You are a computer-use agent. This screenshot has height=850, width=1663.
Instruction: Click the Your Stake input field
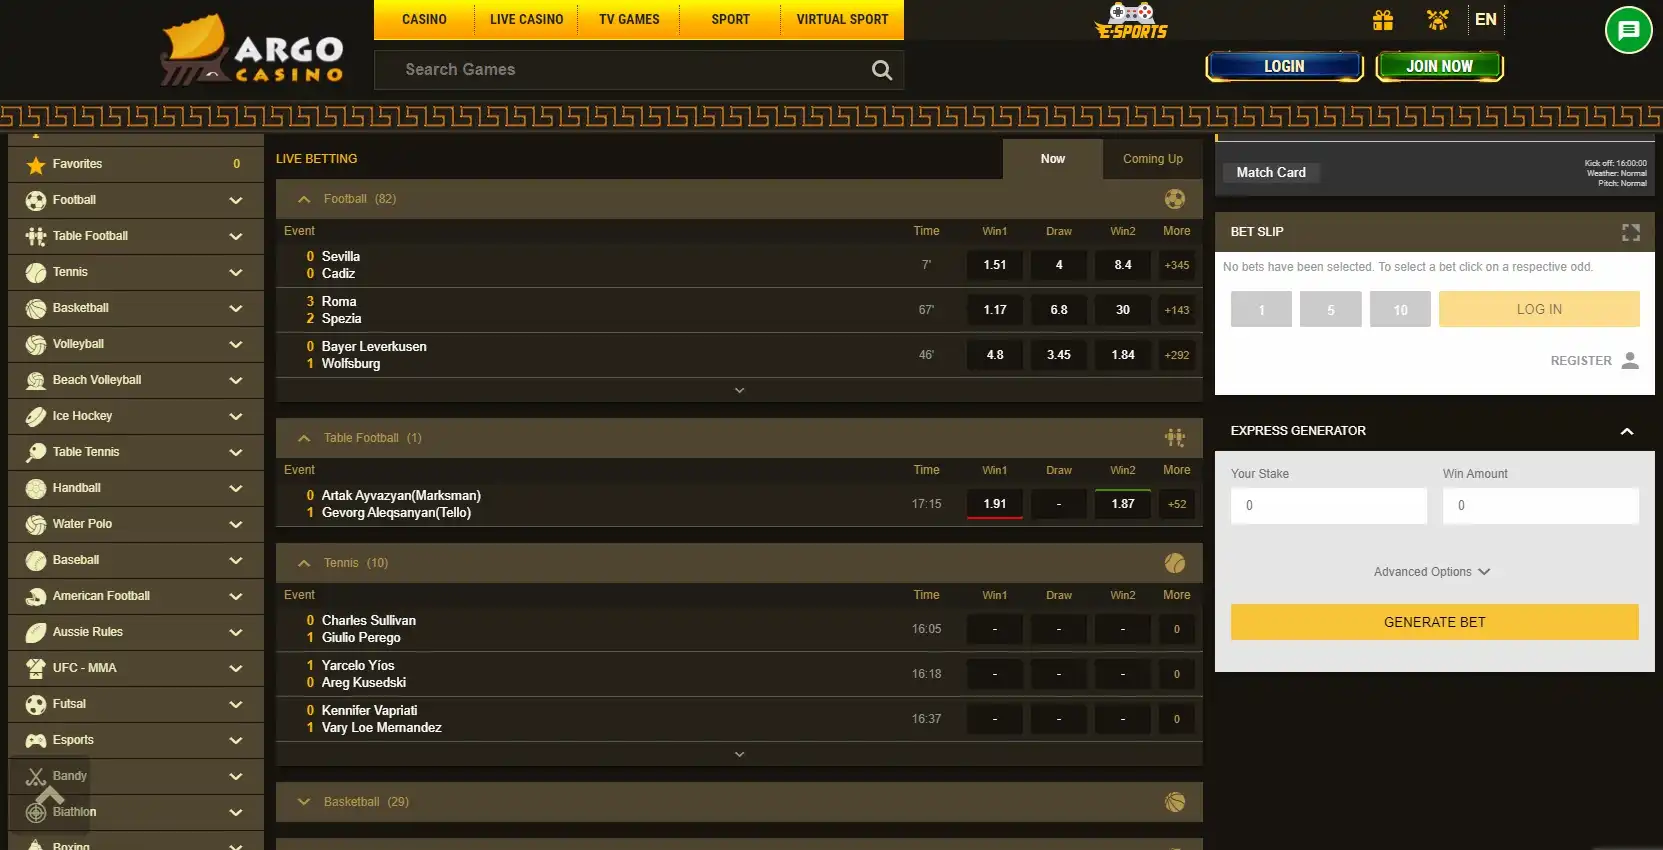click(x=1328, y=506)
